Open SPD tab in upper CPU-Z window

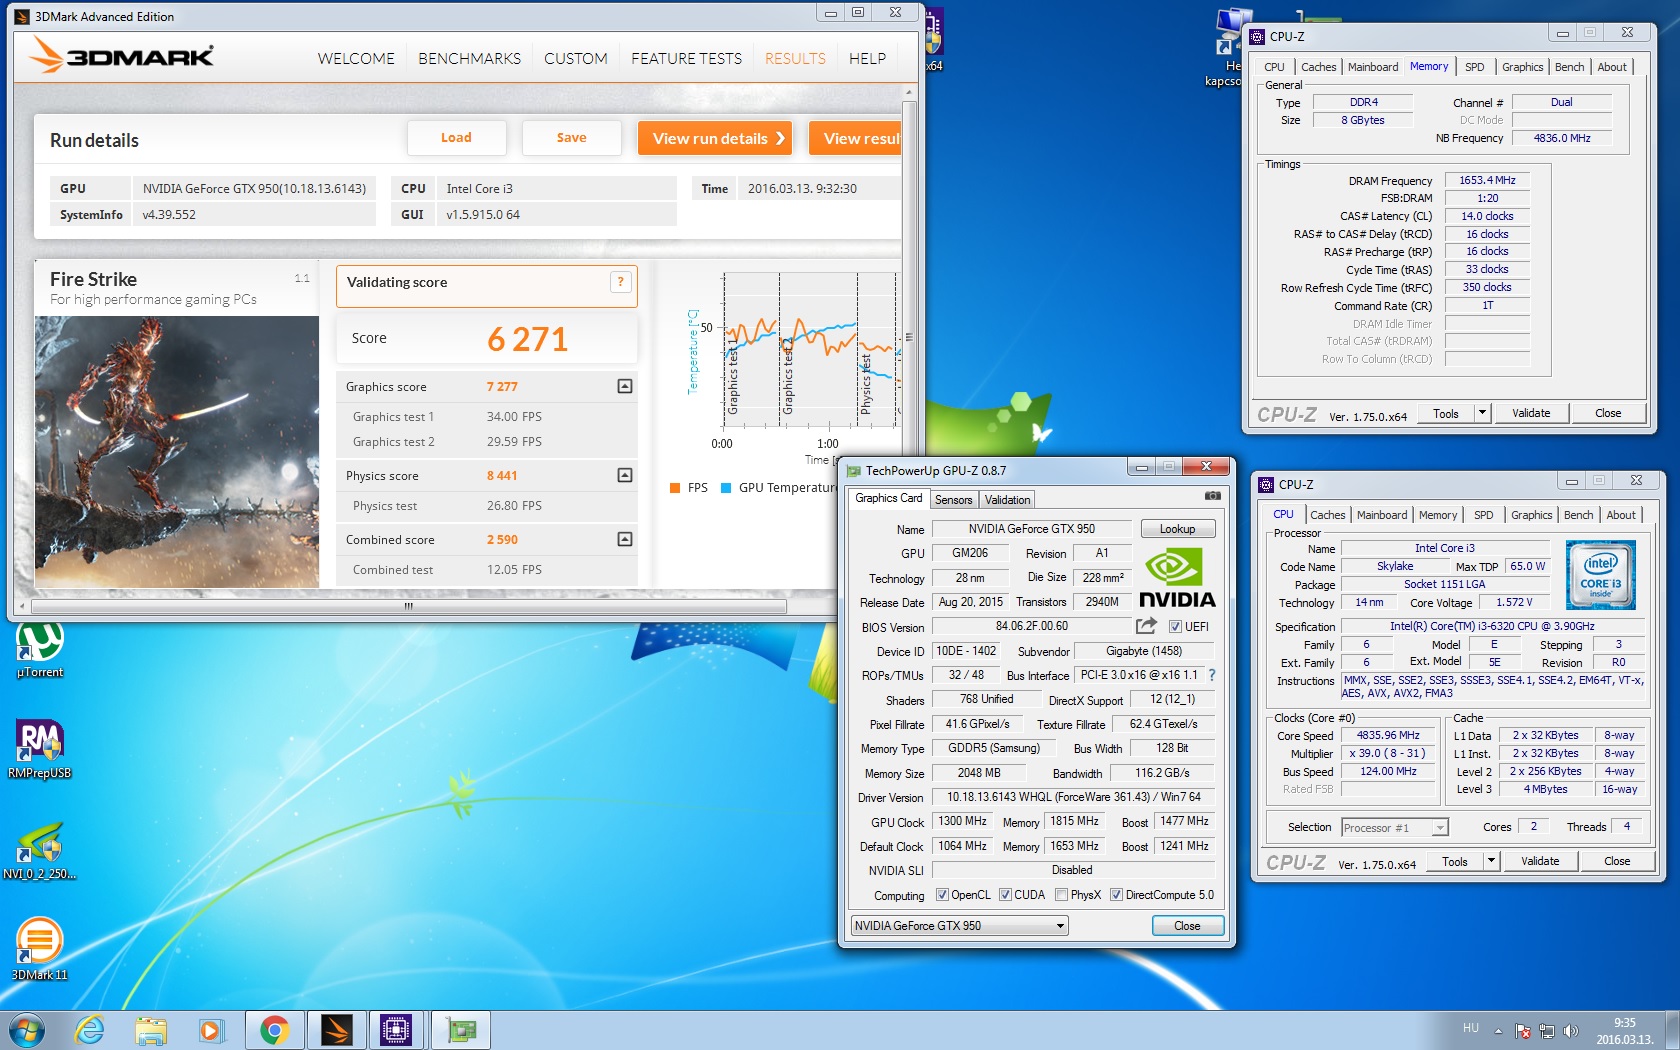pyautogui.click(x=1474, y=67)
